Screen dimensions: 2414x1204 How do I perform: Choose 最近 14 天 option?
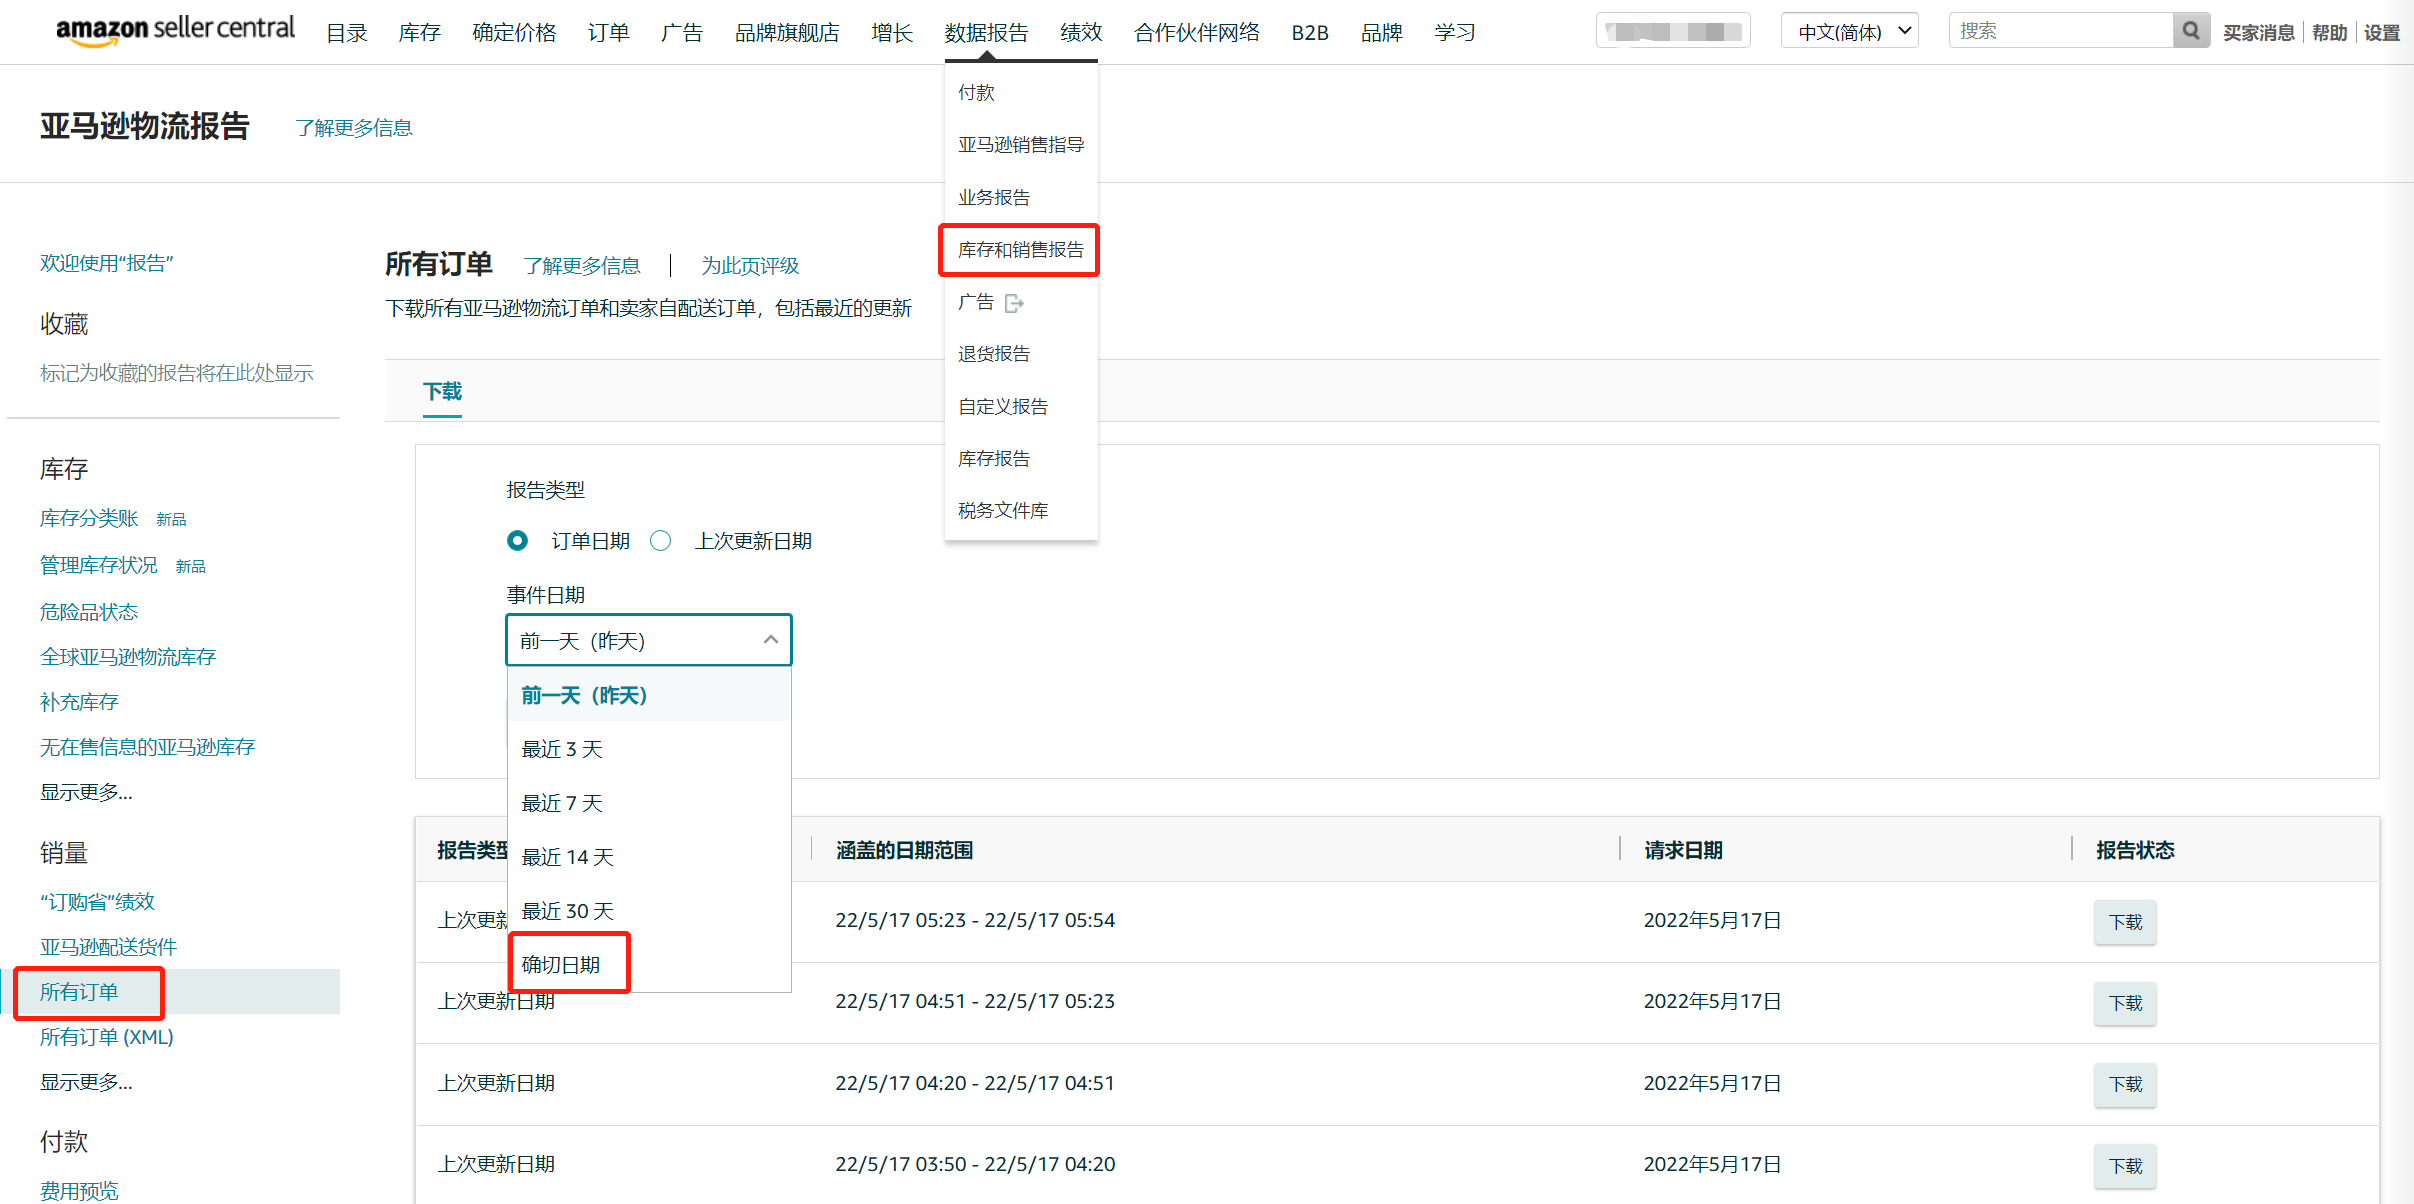[x=649, y=857]
